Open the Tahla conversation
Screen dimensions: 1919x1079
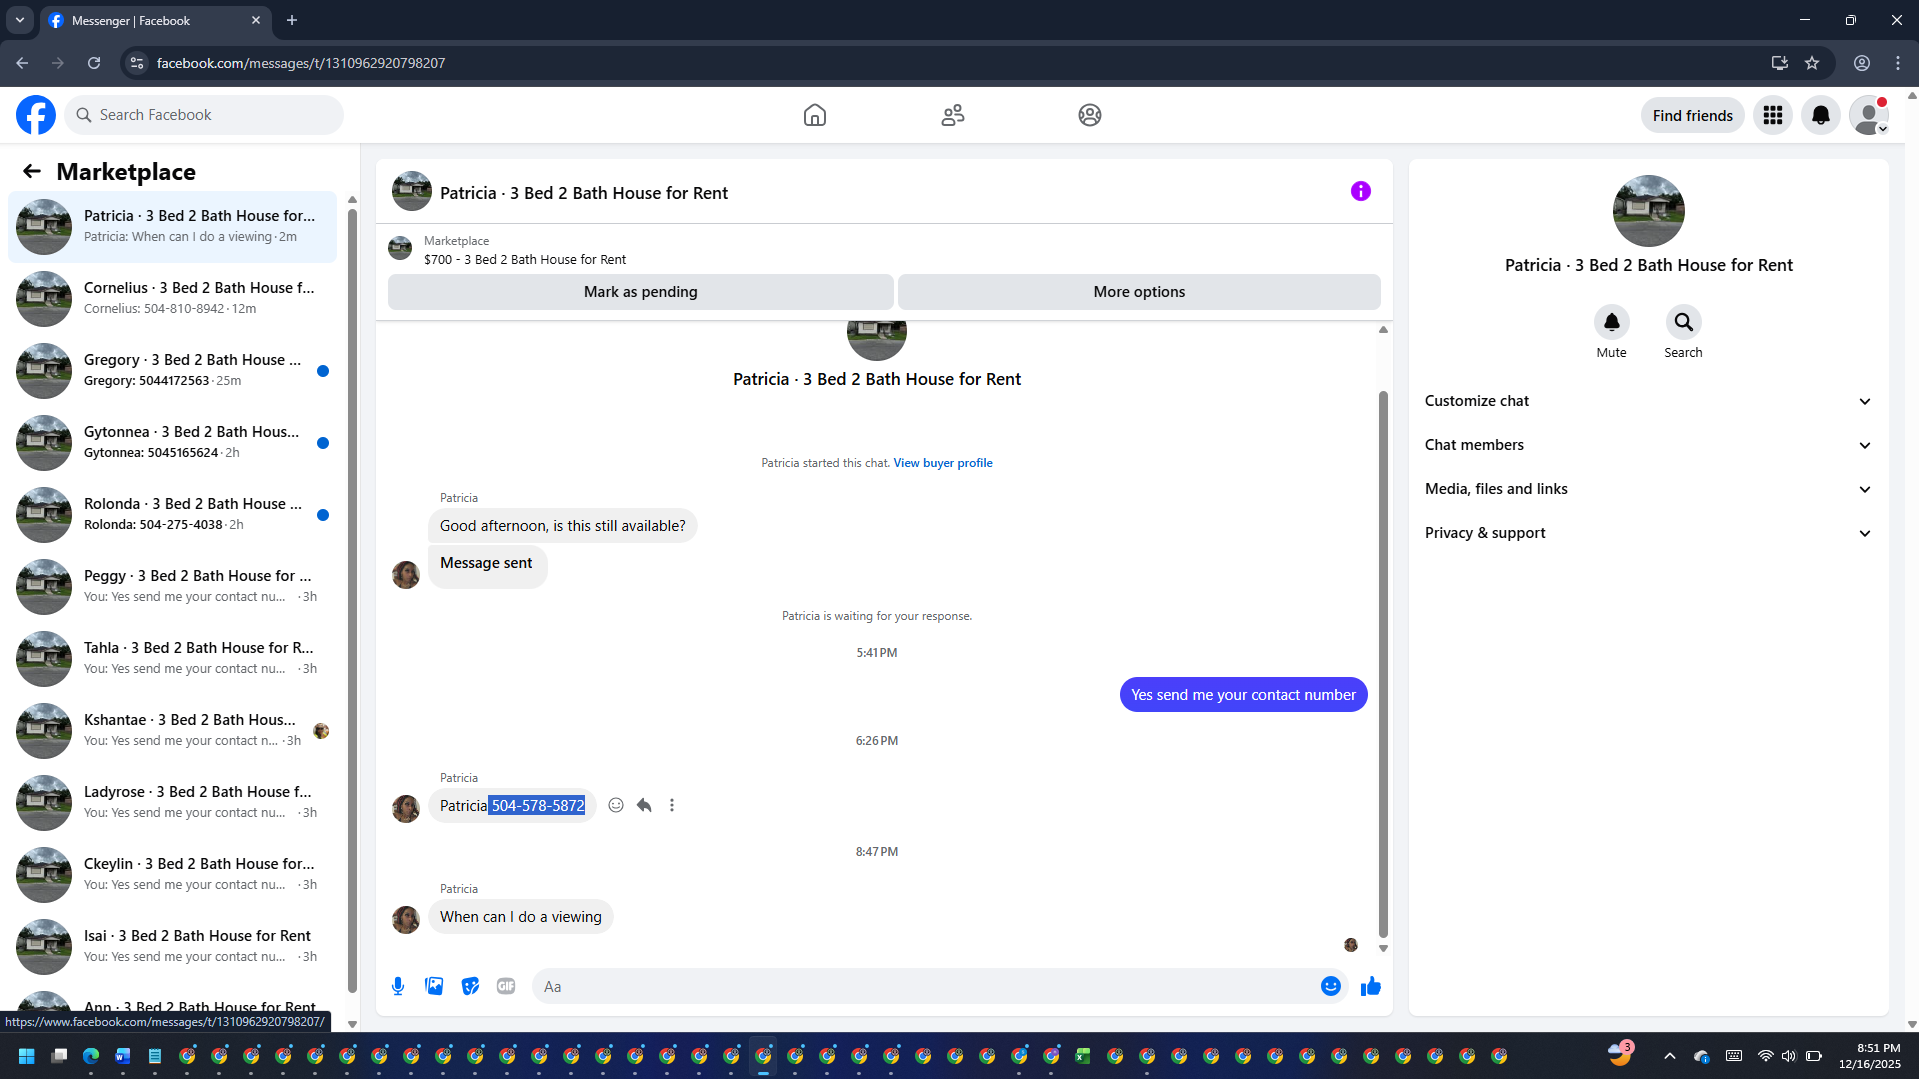(x=172, y=659)
